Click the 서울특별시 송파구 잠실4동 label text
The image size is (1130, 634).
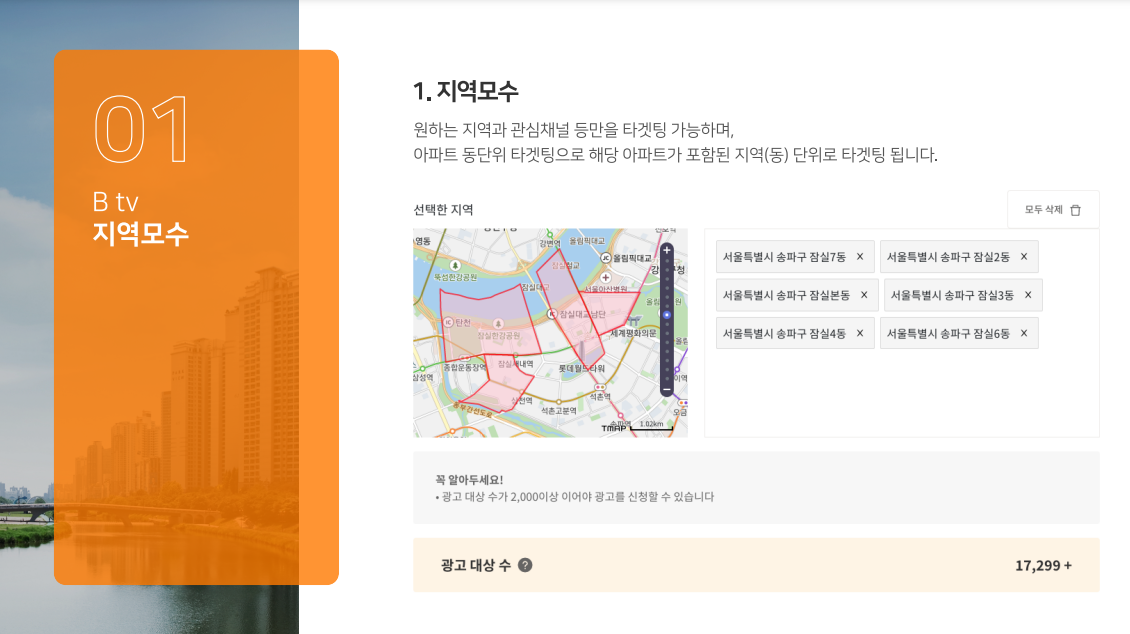[784, 333]
